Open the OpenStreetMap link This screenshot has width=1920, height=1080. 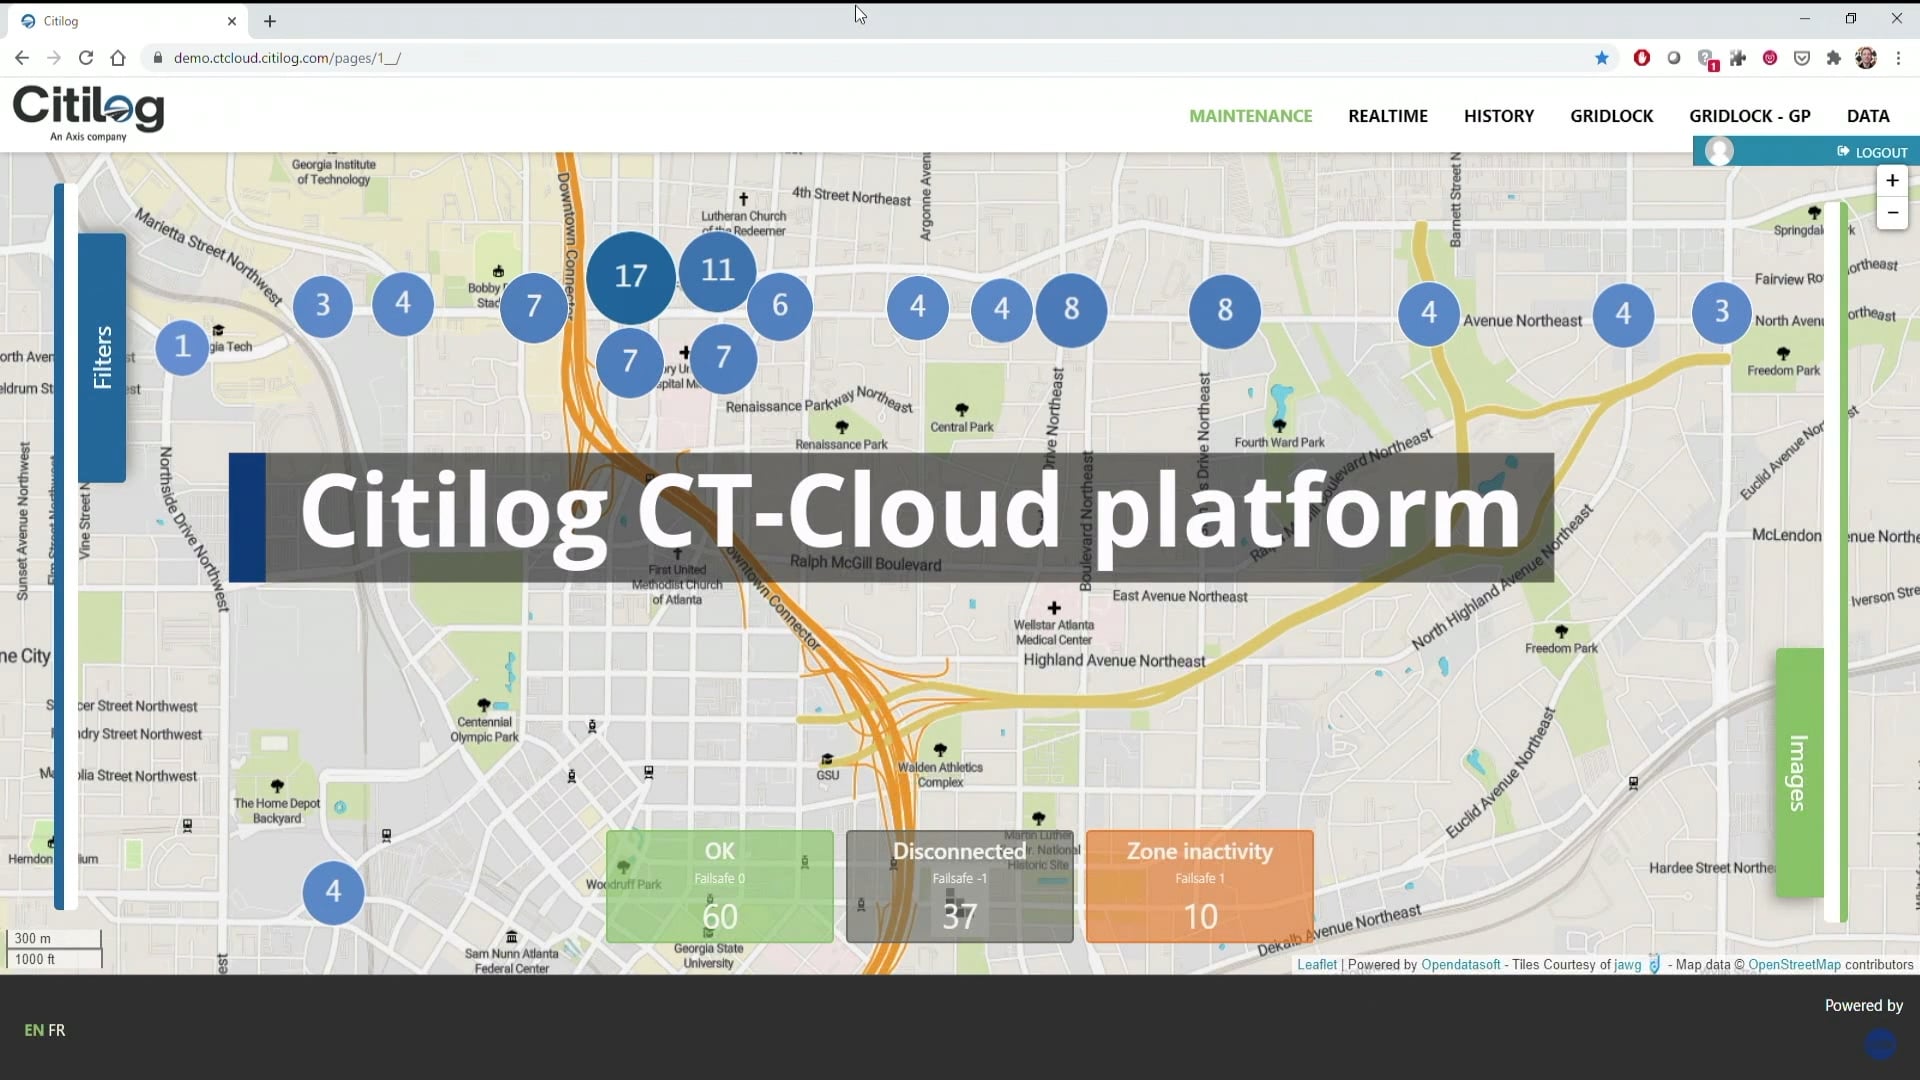(1794, 965)
